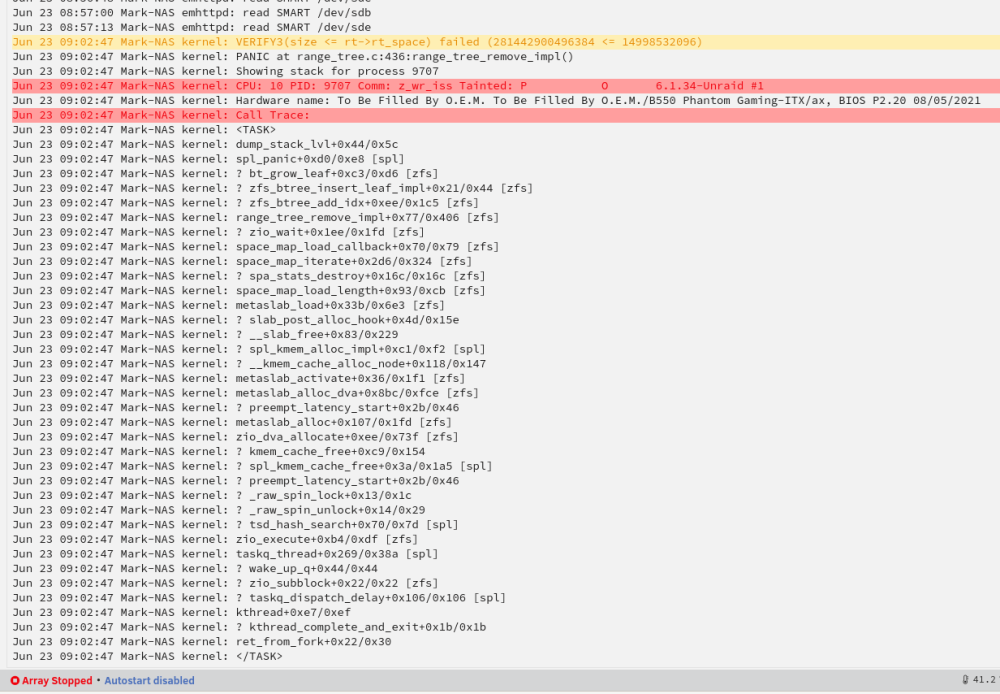Select the red Call Trace: line
This screenshot has height=694, width=1000.
click(x=506, y=115)
